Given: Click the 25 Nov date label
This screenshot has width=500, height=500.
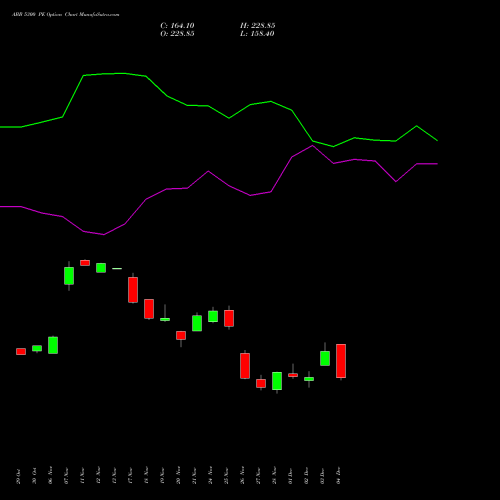Looking at the screenshot, I should coord(226,475).
